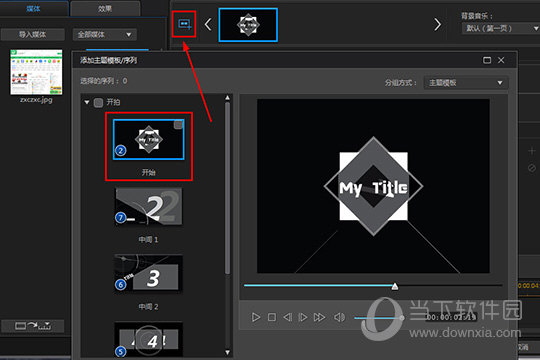Select the 开始 template thumbnail
Image resolution: width=540 pixels, height=360 pixels.
pyautogui.click(x=149, y=140)
